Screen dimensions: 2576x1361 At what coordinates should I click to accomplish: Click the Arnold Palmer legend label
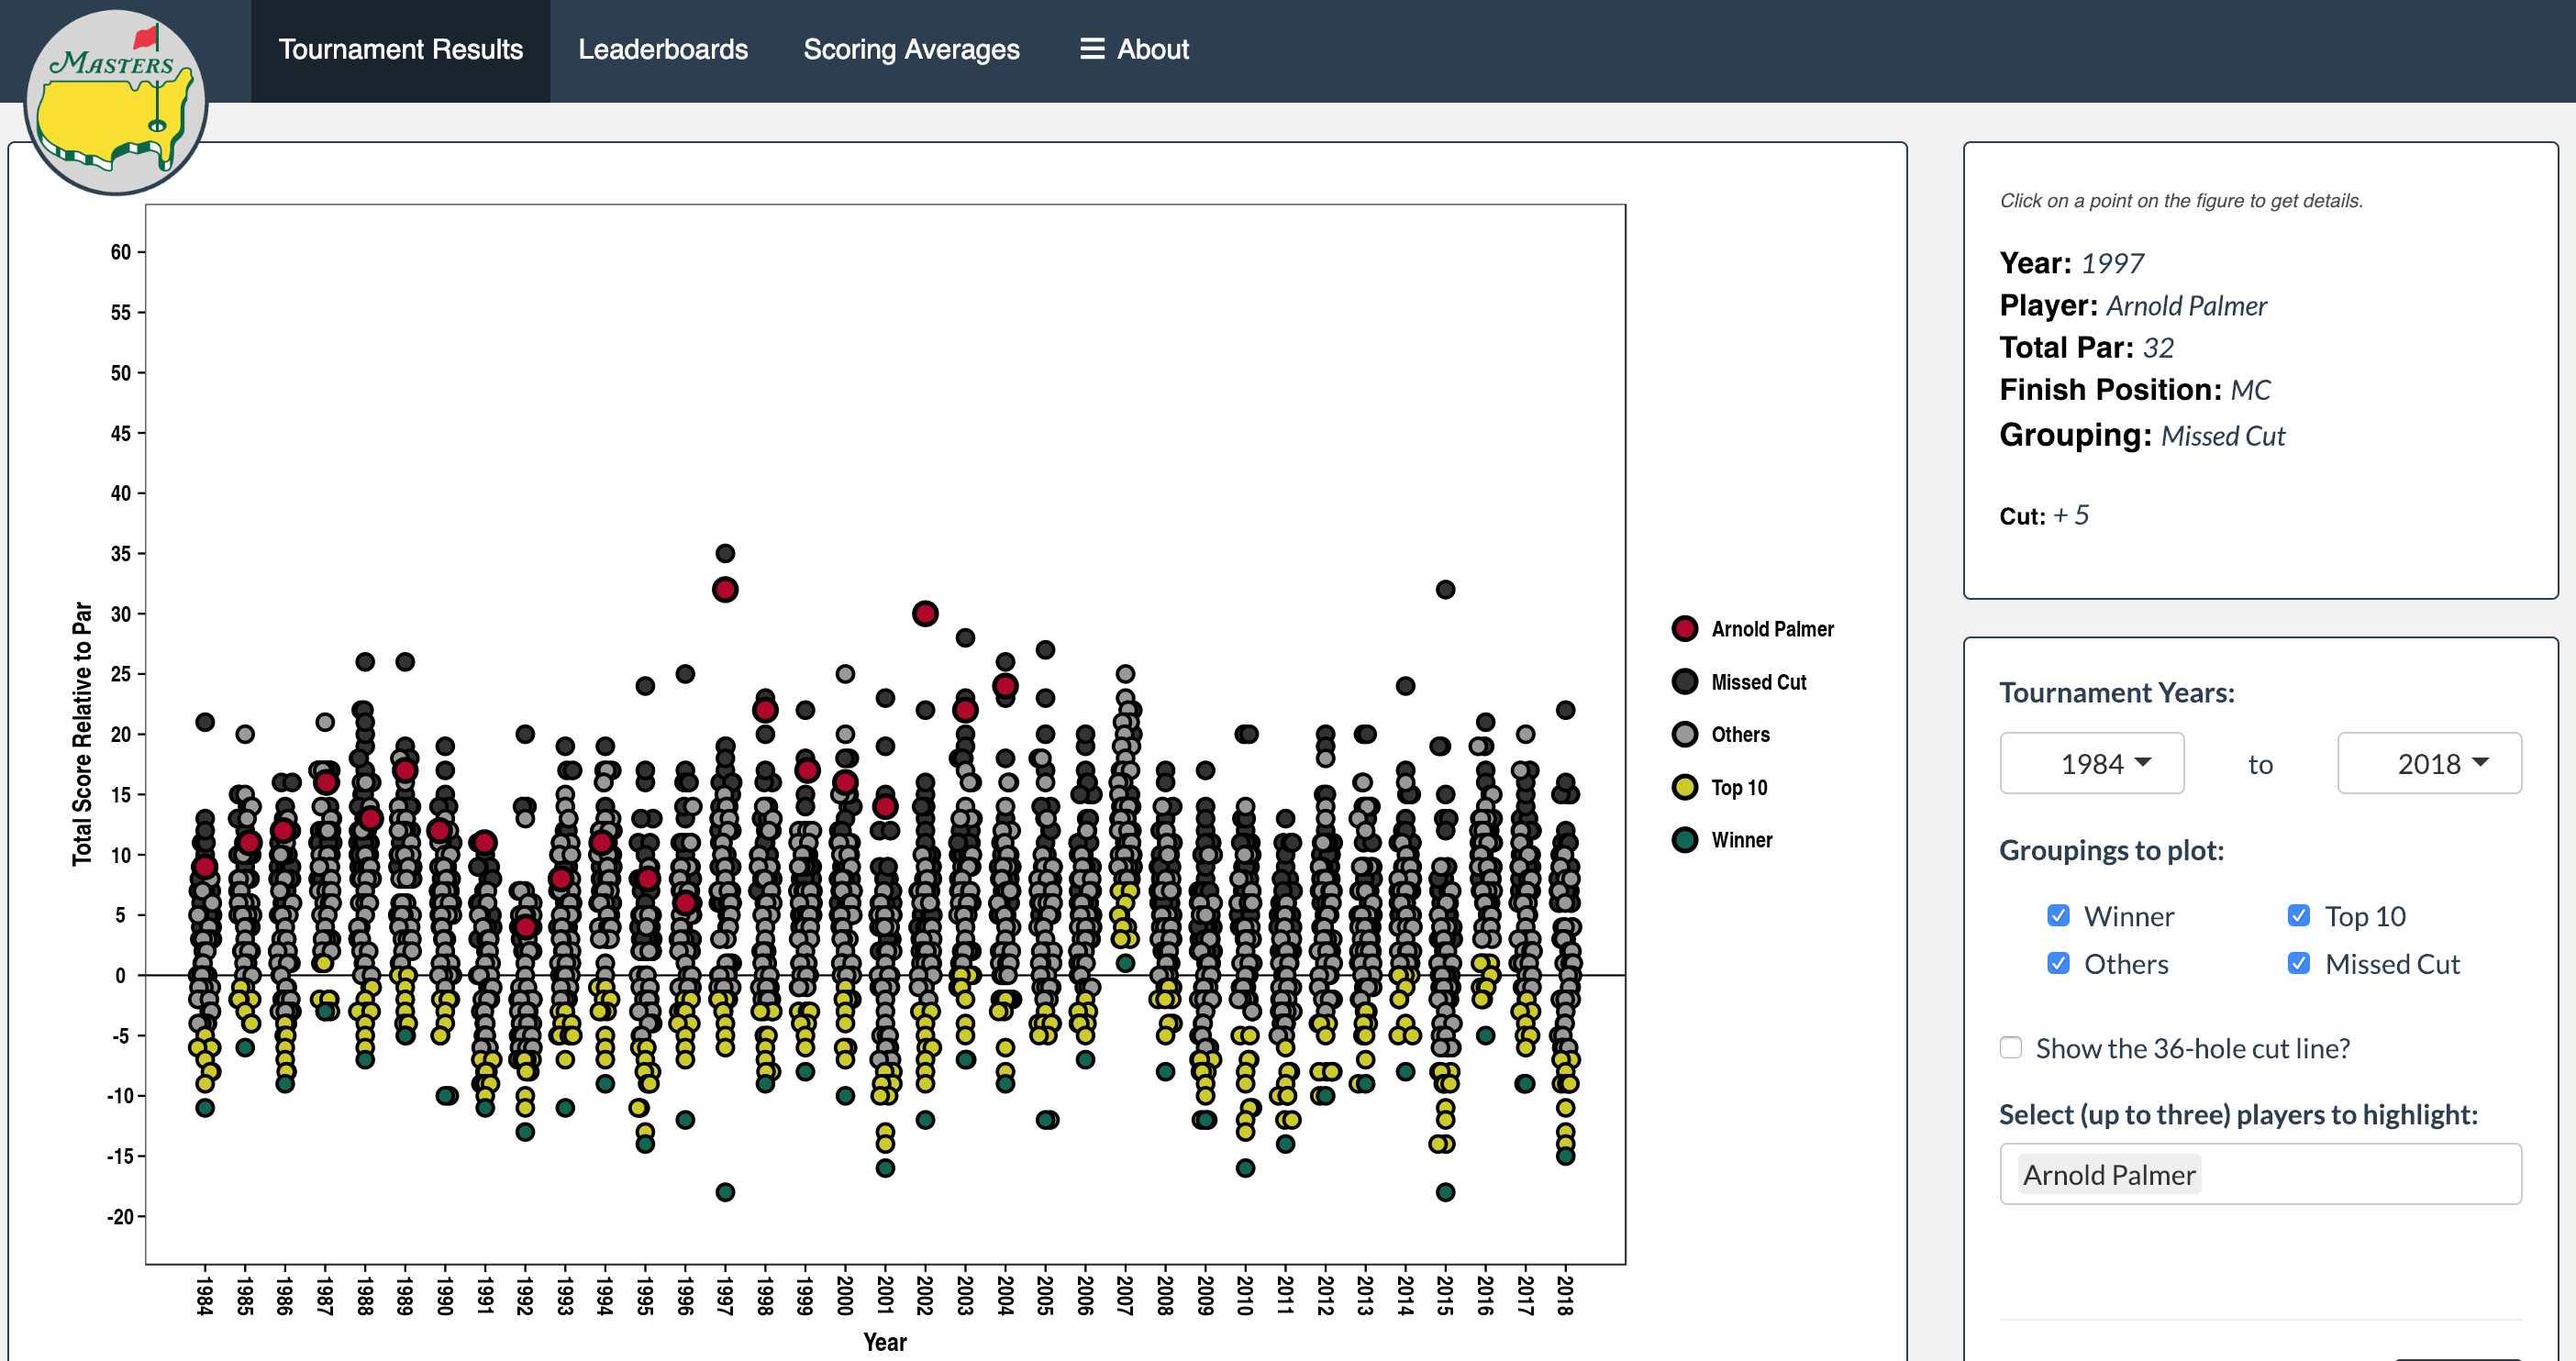[1772, 629]
